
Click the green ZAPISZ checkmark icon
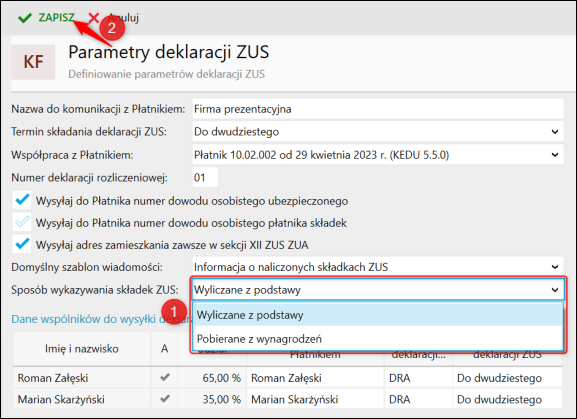coord(25,18)
